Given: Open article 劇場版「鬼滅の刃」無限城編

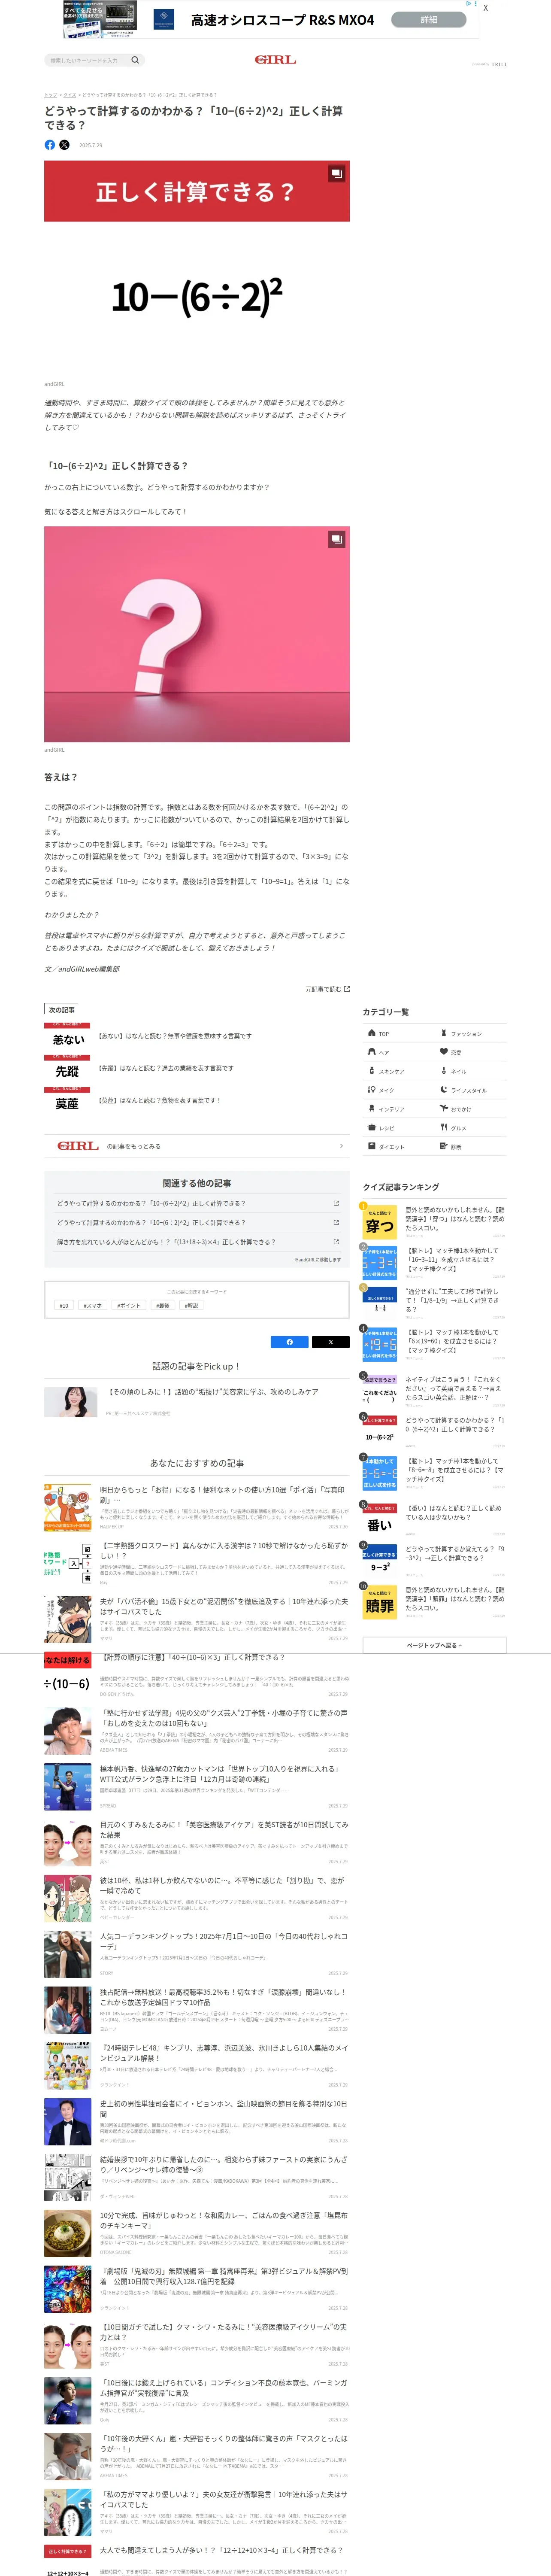Looking at the screenshot, I should coord(196,2289).
